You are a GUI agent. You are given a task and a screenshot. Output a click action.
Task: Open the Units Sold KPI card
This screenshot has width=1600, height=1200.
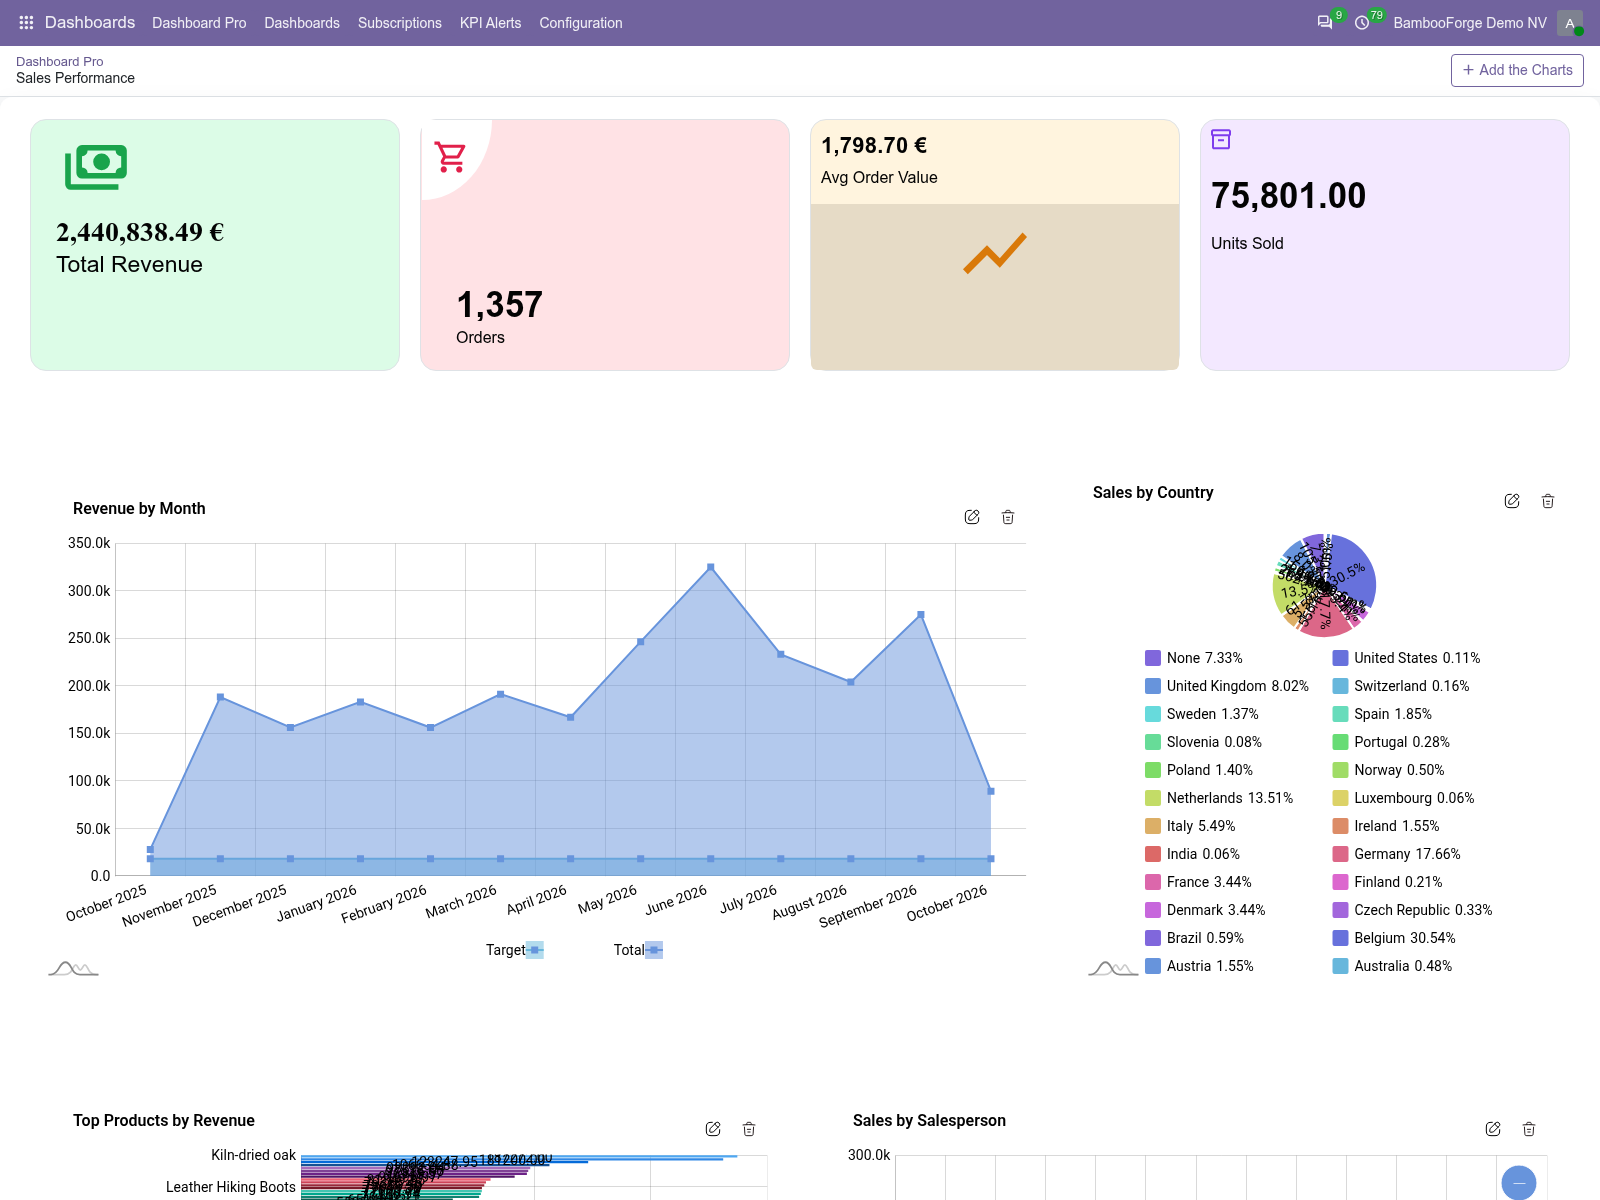point(1385,245)
